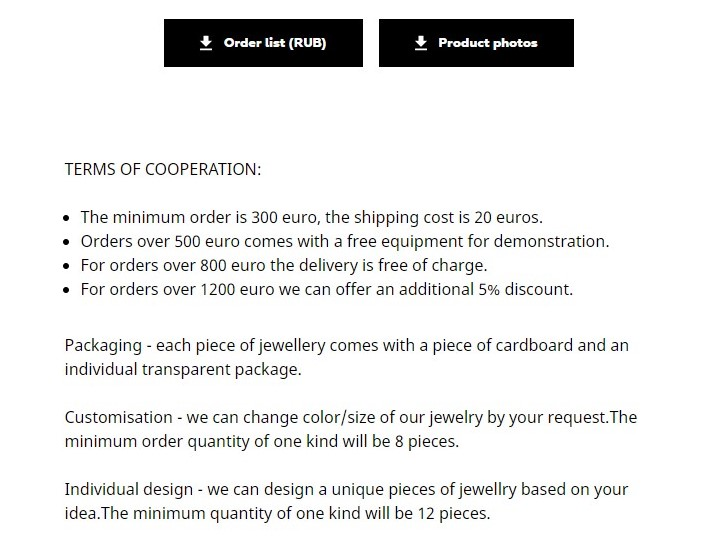
Task: Download the Order list (RUB) file
Action: (263, 43)
